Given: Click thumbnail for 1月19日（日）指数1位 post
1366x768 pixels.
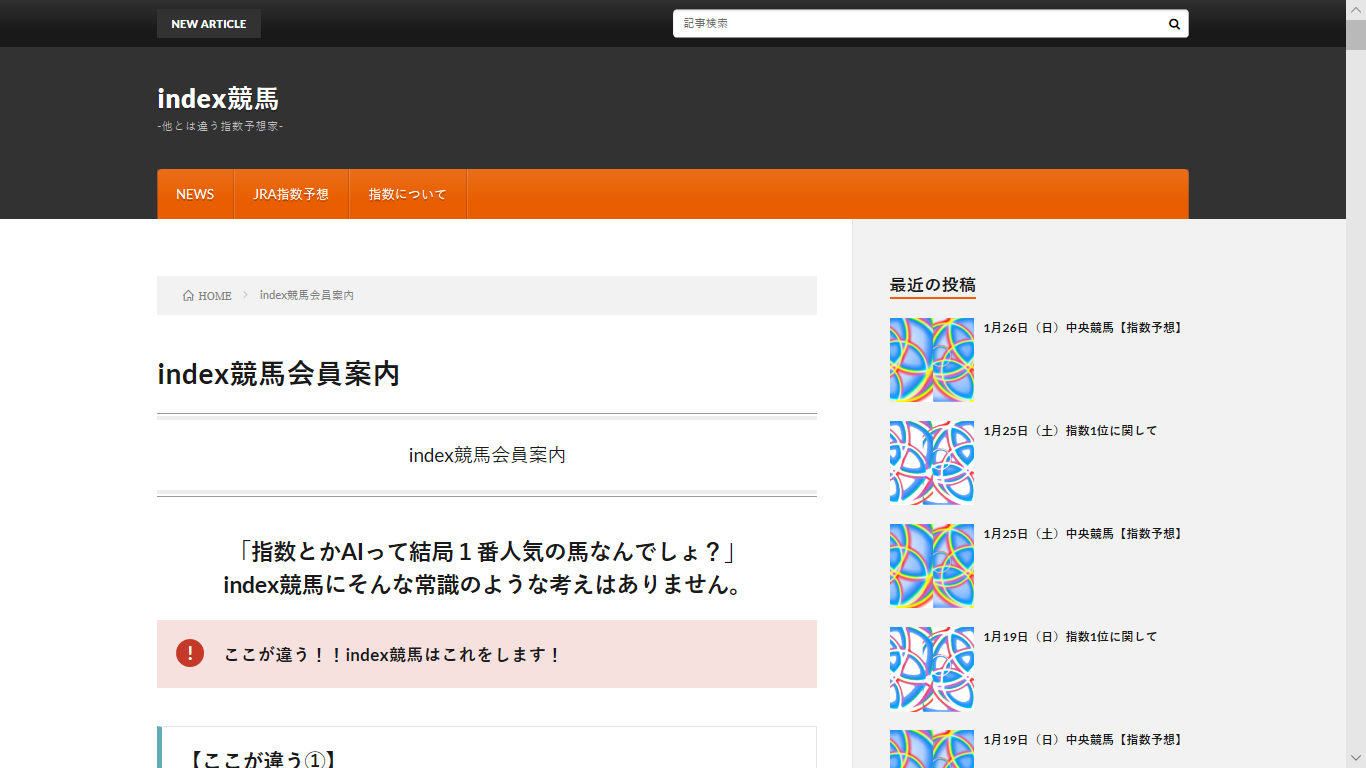Looking at the screenshot, I should [932, 669].
